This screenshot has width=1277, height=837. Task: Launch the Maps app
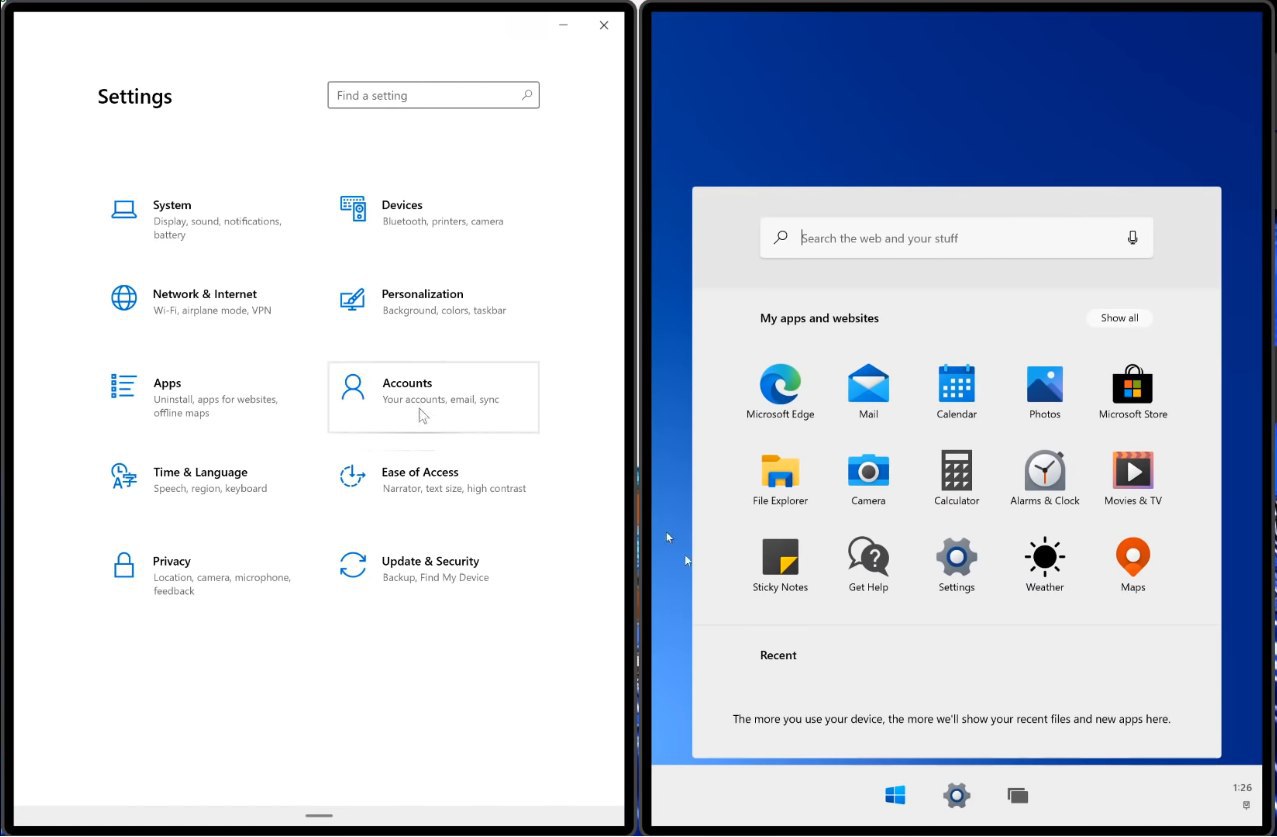(x=1133, y=565)
